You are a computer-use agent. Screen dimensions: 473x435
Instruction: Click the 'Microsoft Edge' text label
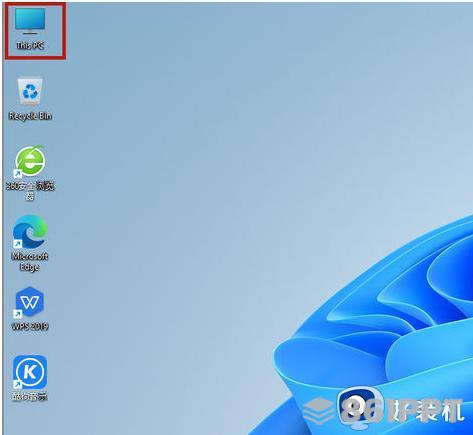point(30,262)
